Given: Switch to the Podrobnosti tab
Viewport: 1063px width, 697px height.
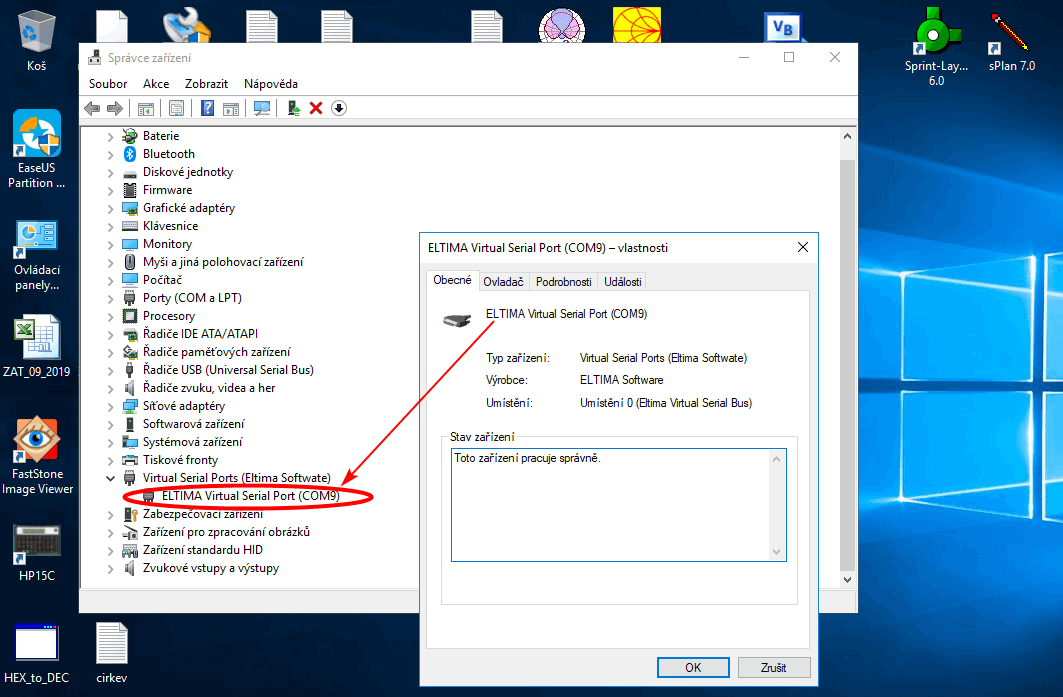Looking at the screenshot, I should pyautogui.click(x=563, y=282).
